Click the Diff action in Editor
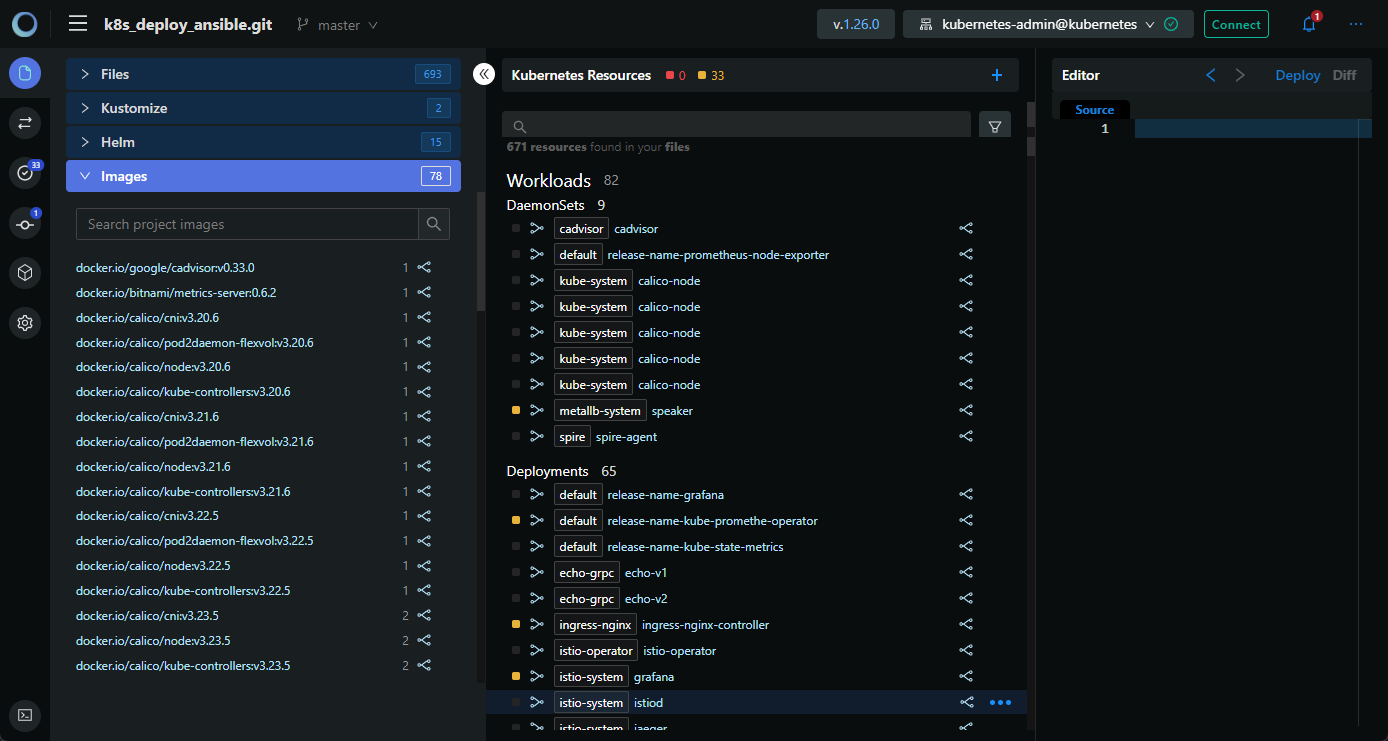This screenshot has height=741, width=1388. [1344, 75]
